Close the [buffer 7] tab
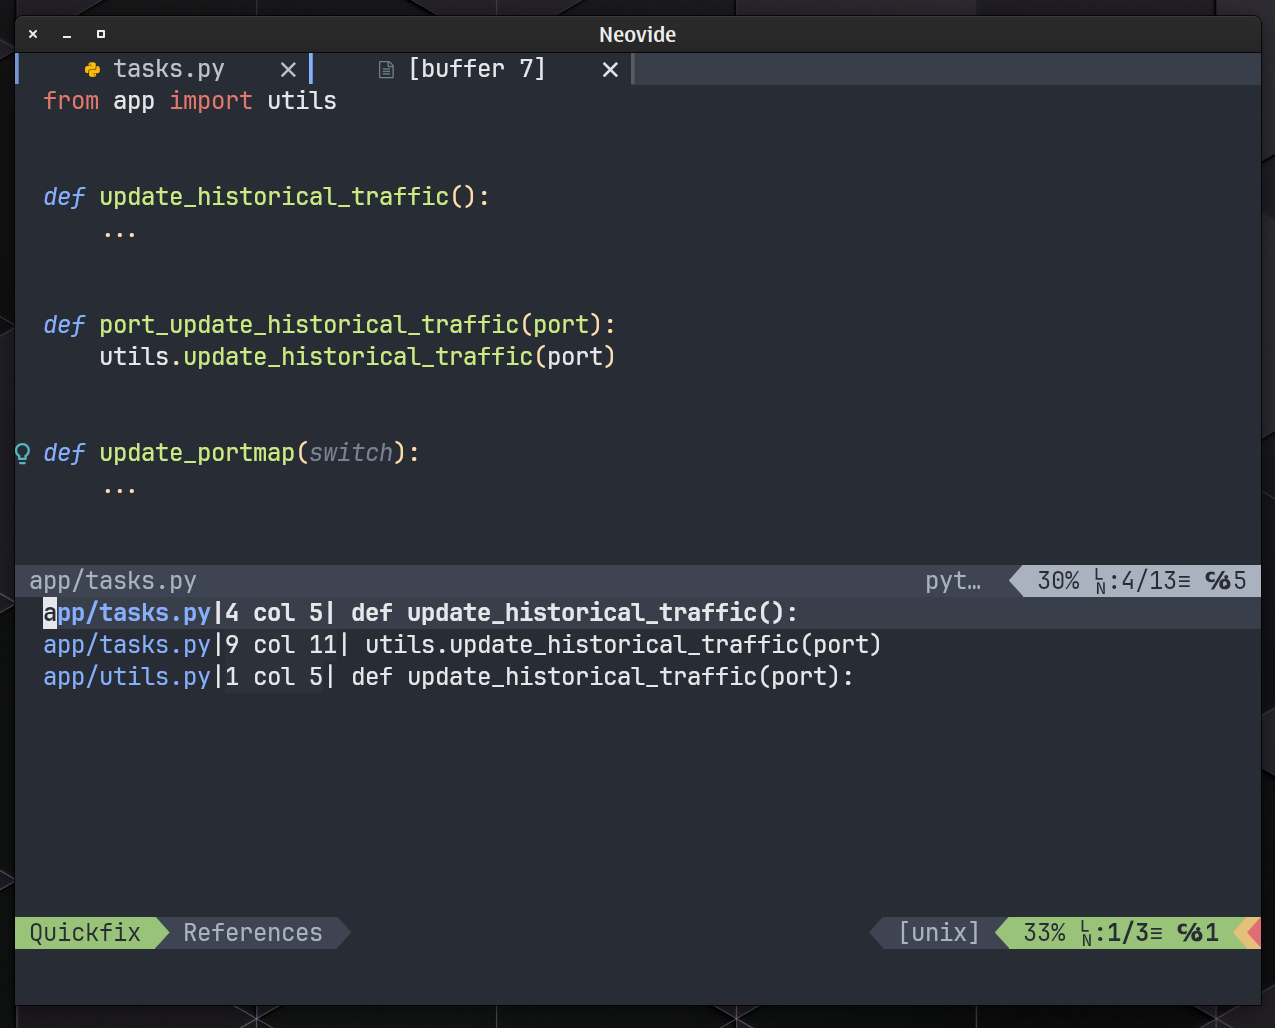 click(610, 69)
